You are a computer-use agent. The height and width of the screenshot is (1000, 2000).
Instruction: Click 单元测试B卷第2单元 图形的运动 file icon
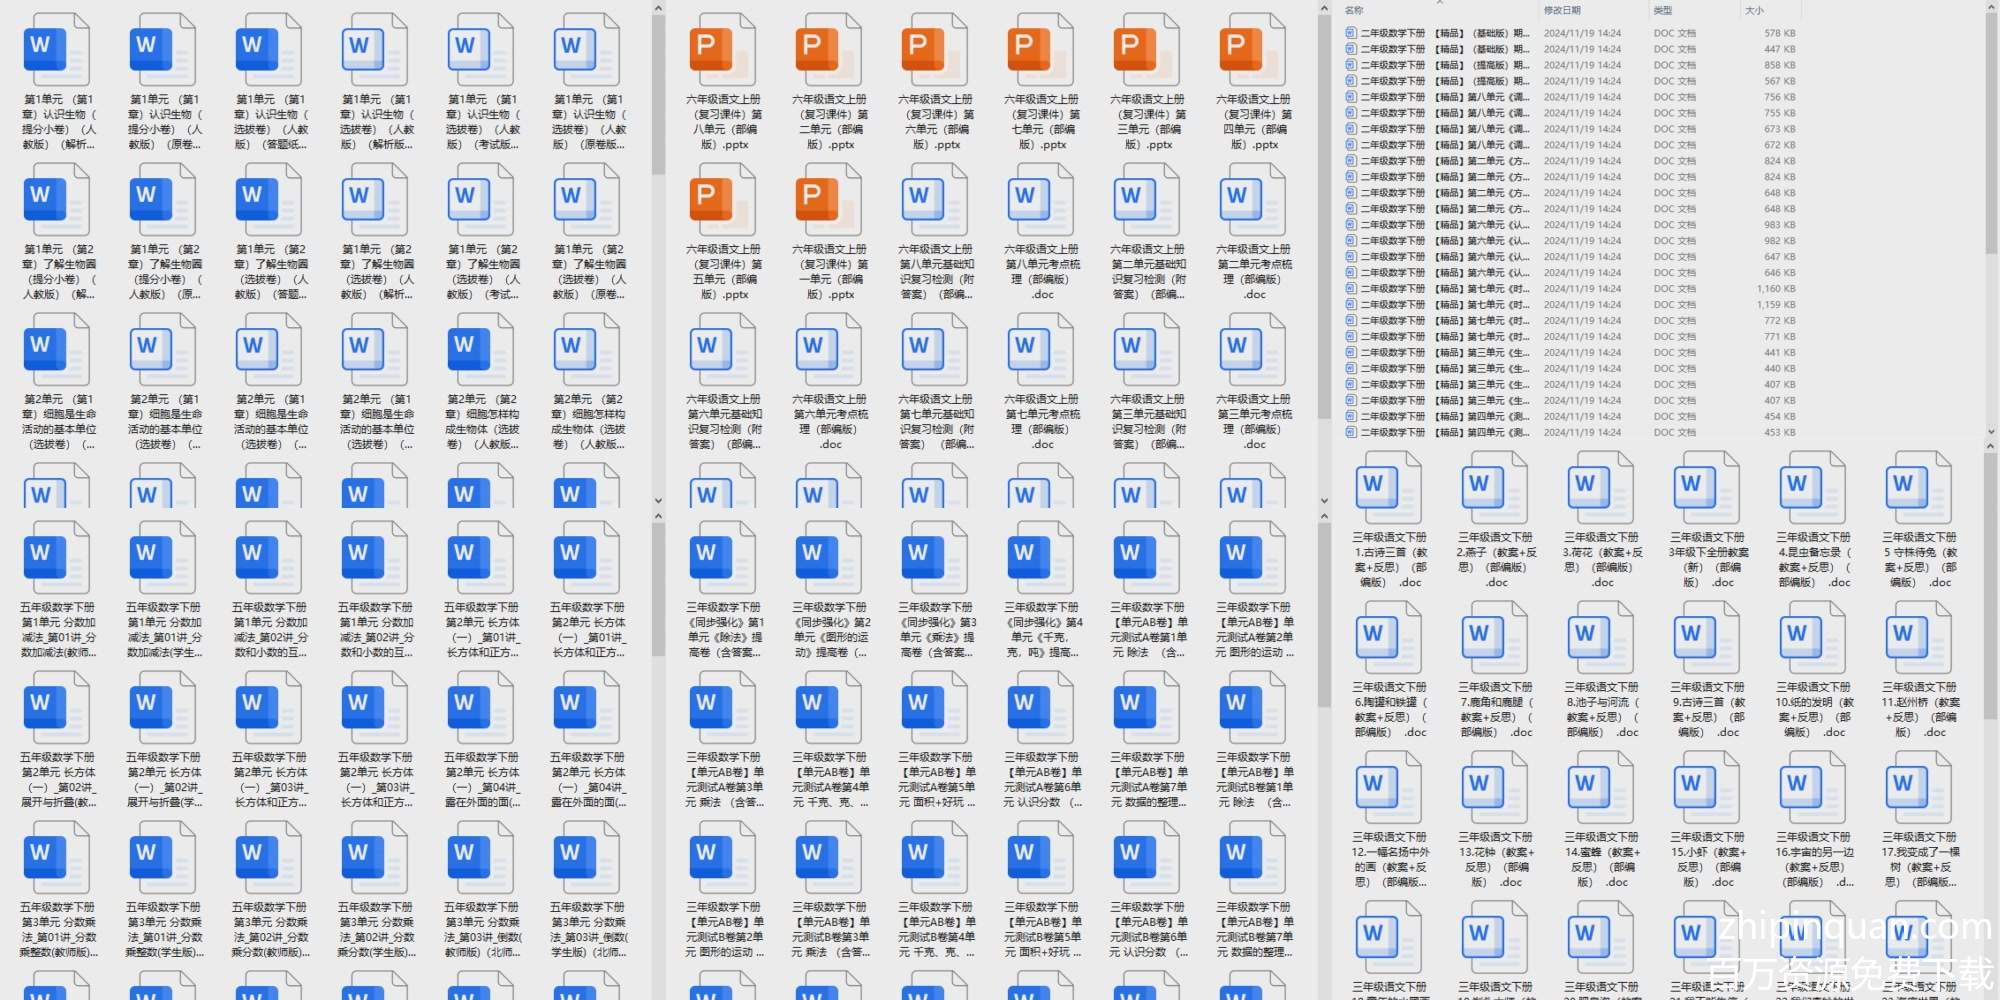point(723,857)
